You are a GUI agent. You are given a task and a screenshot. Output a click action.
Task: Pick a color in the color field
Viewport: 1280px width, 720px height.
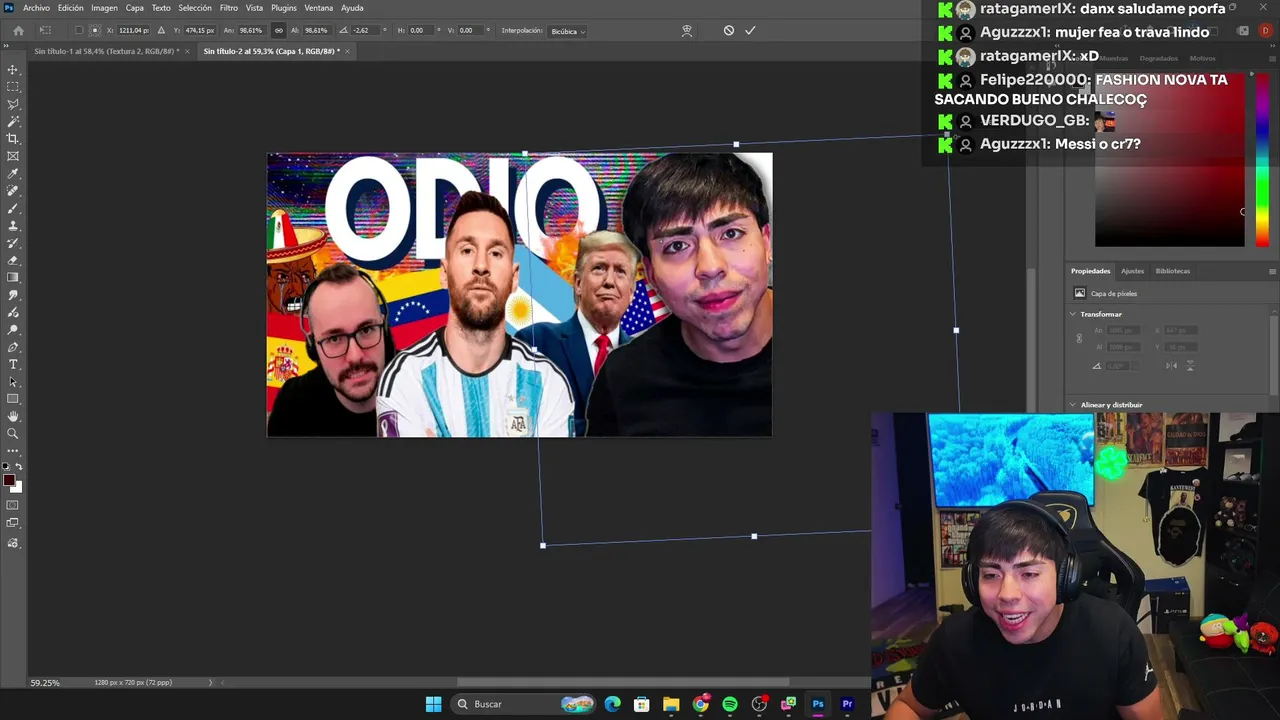click(1169, 160)
